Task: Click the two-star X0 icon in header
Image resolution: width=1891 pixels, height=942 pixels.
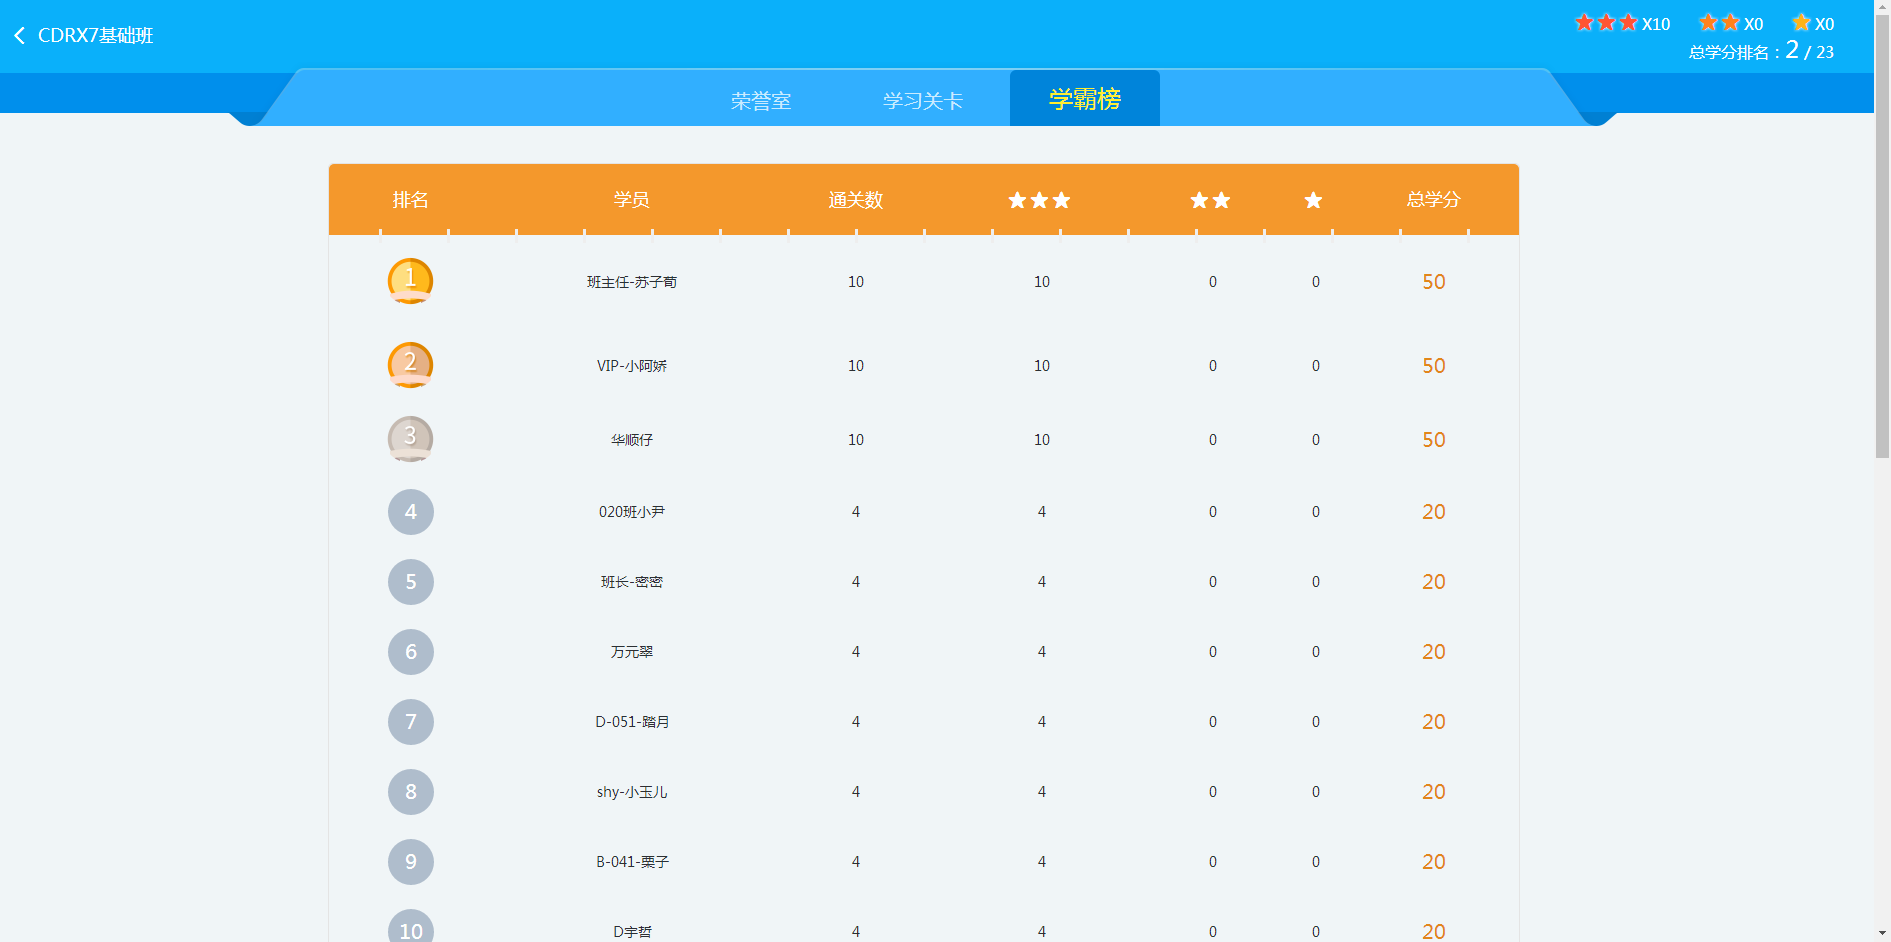Action: [x=1719, y=23]
